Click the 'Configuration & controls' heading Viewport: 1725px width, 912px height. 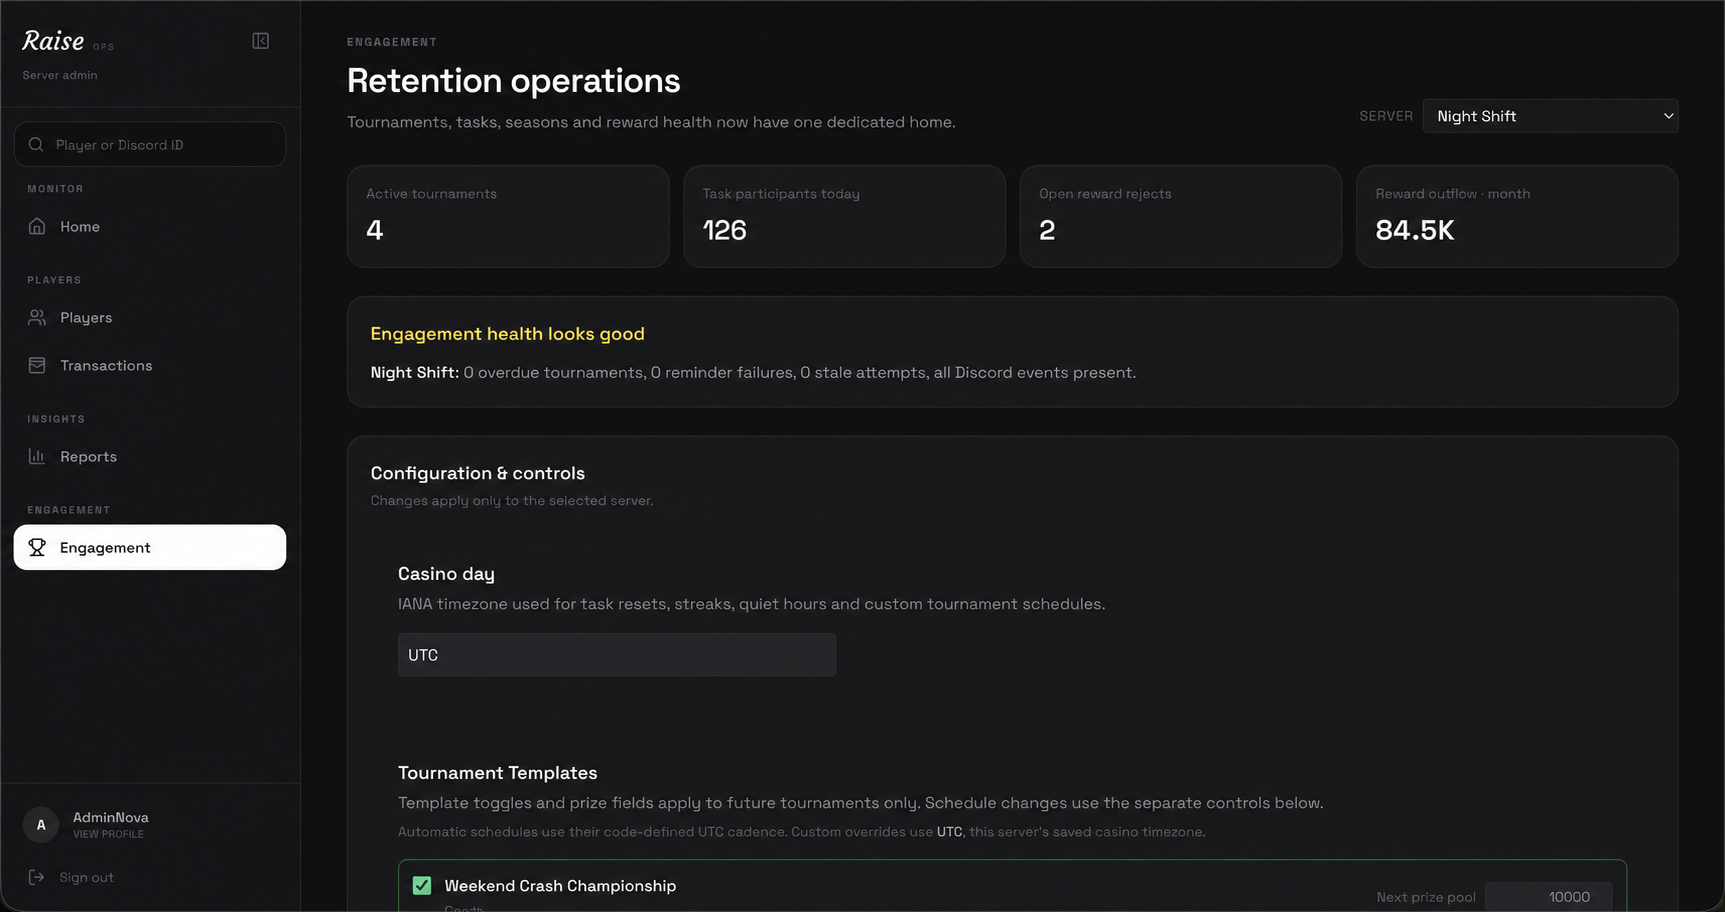click(x=478, y=473)
